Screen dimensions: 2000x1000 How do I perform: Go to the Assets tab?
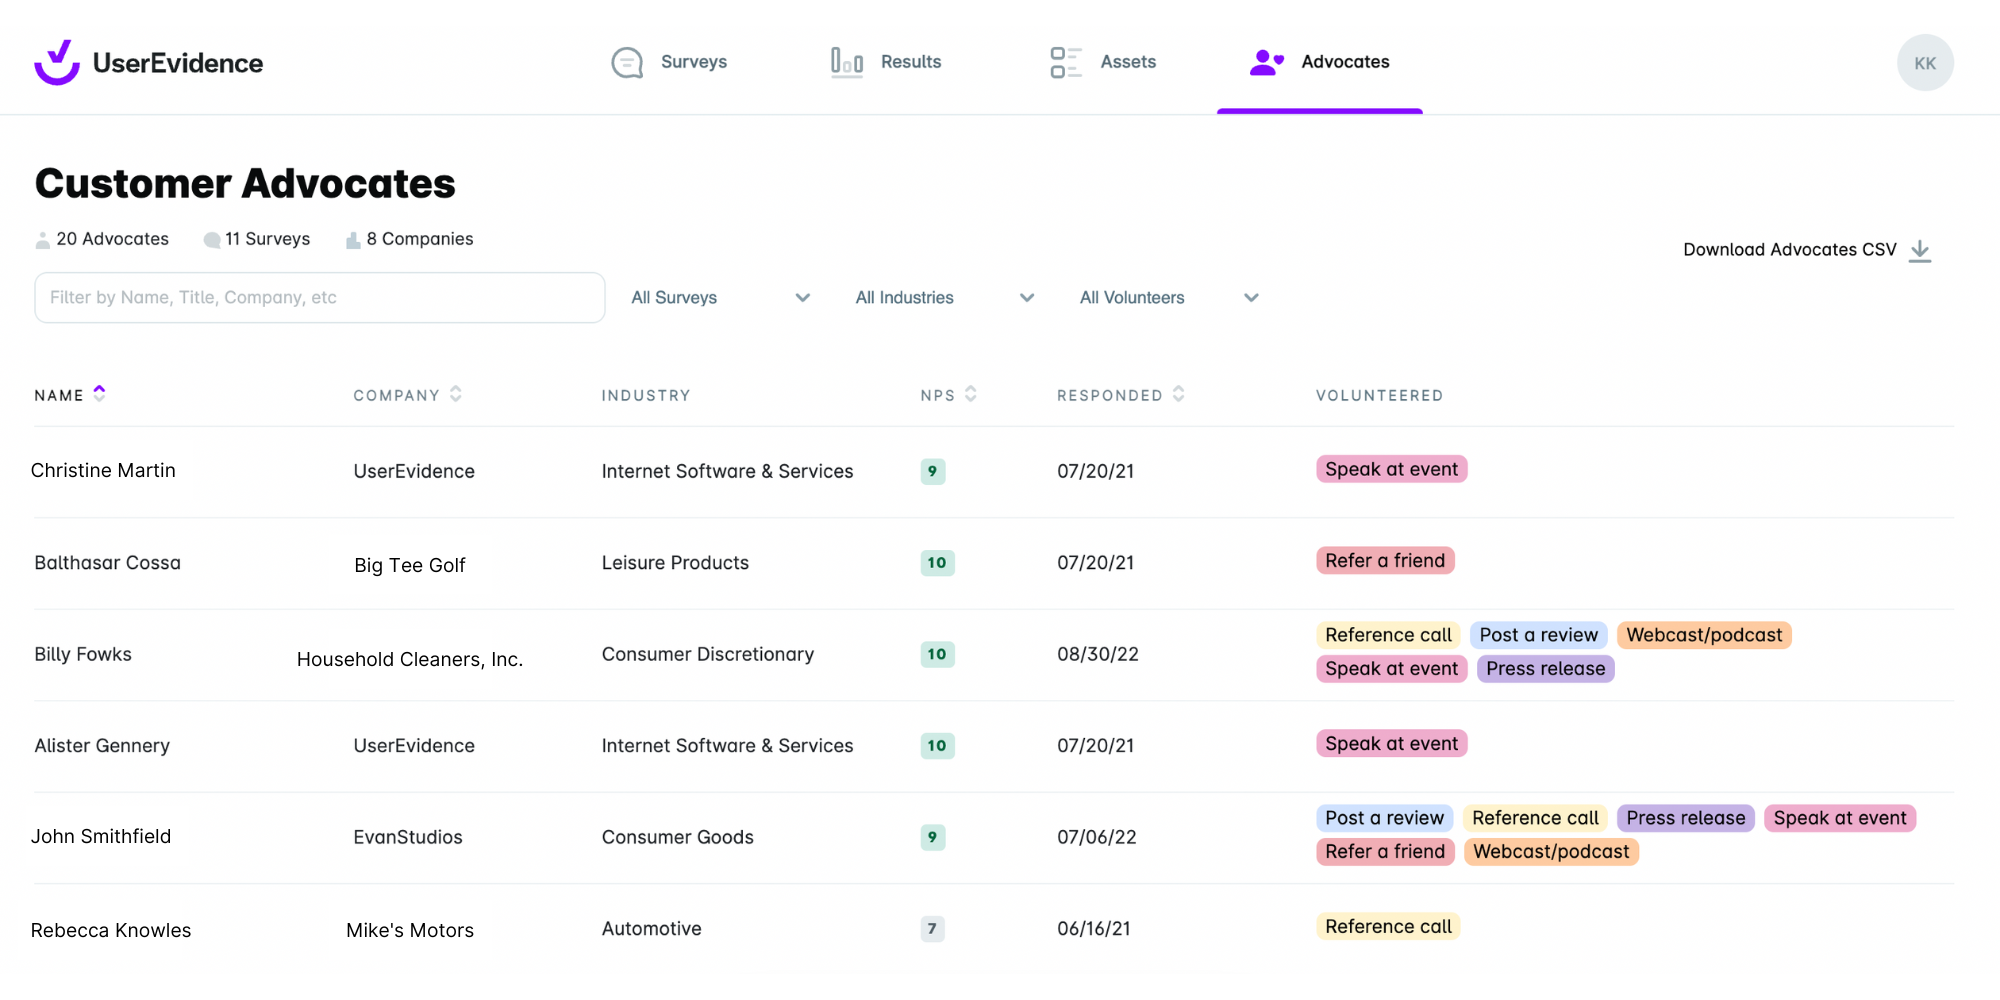pos(1103,62)
